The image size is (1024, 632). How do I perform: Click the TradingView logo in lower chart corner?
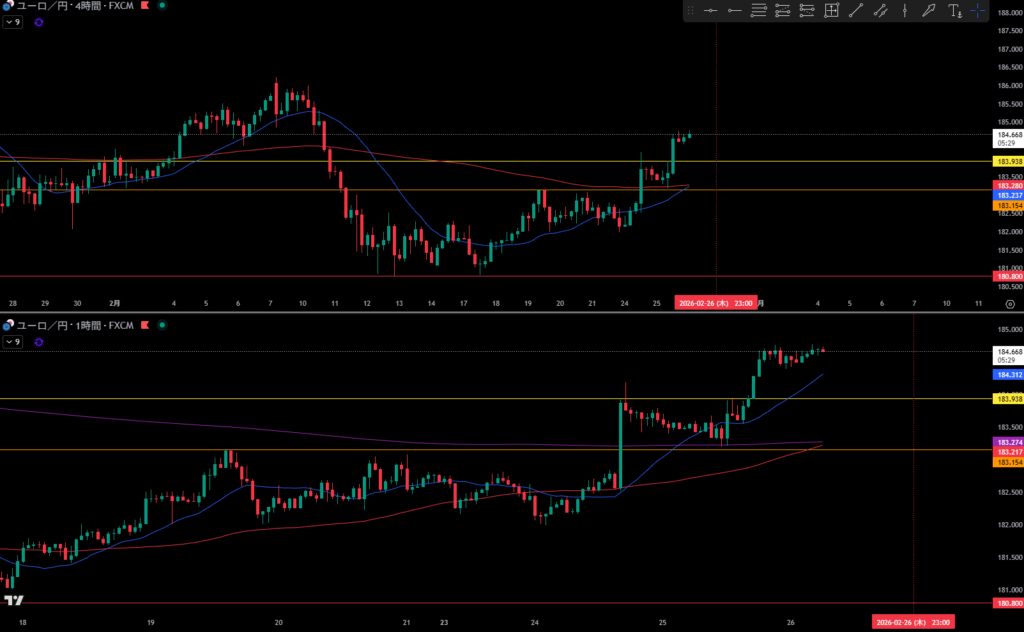(x=14, y=601)
